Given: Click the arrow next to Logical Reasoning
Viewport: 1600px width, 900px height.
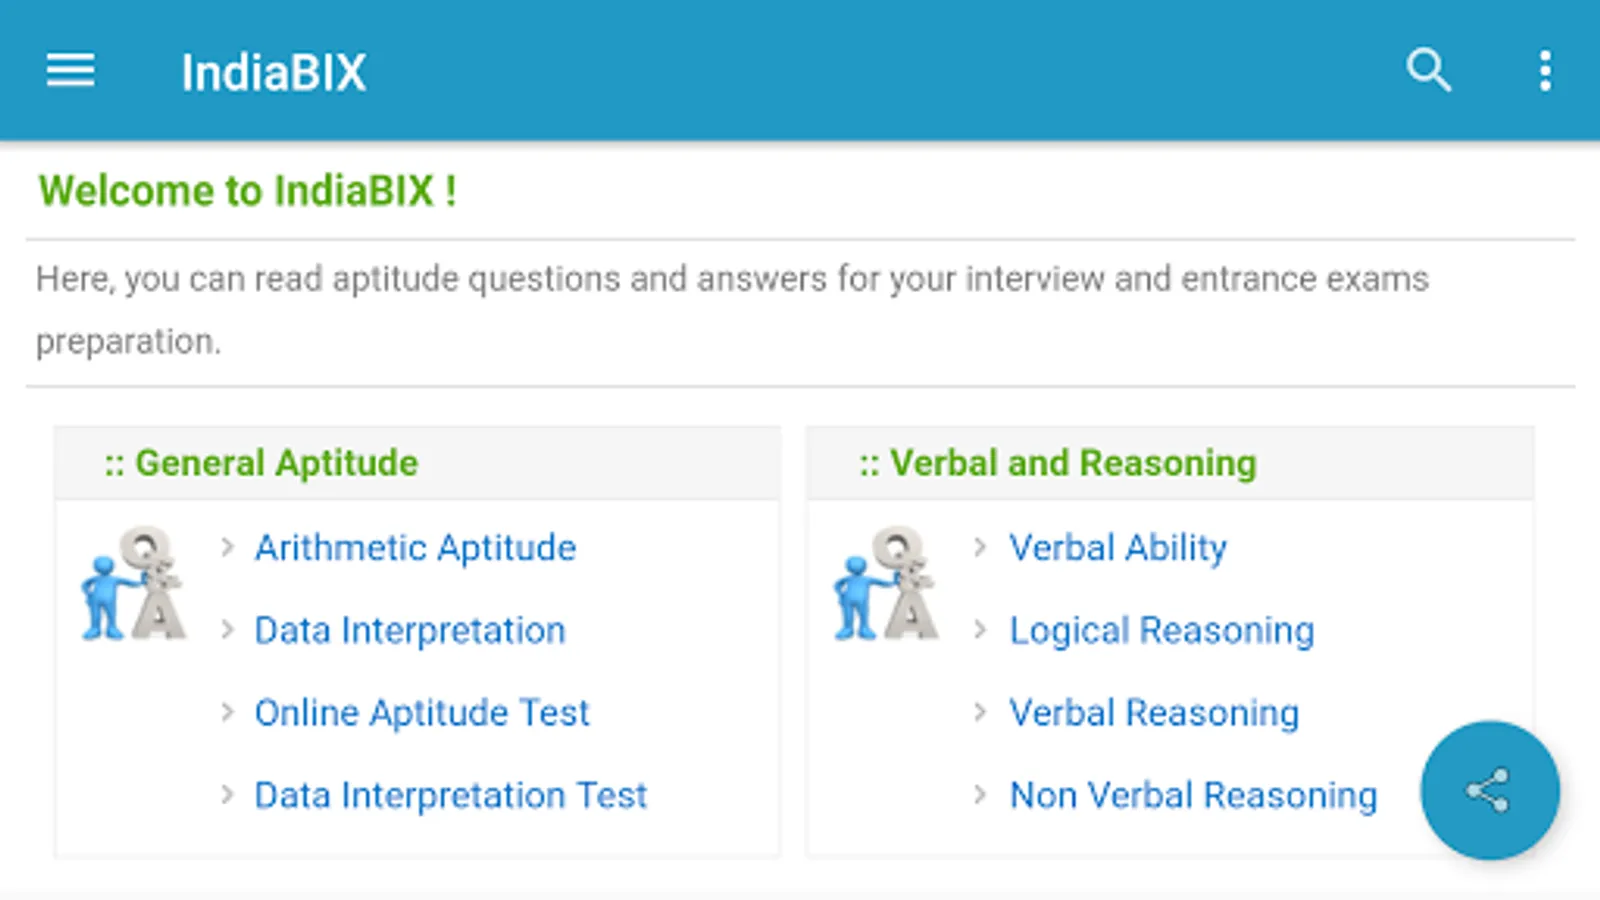Looking at the screenshot, I should pyautogui.click(x=980, y=630).
